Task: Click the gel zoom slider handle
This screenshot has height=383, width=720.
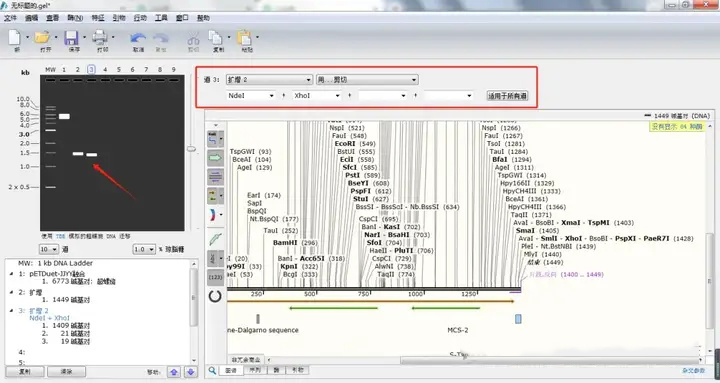Action: click(x=191, y=149)
